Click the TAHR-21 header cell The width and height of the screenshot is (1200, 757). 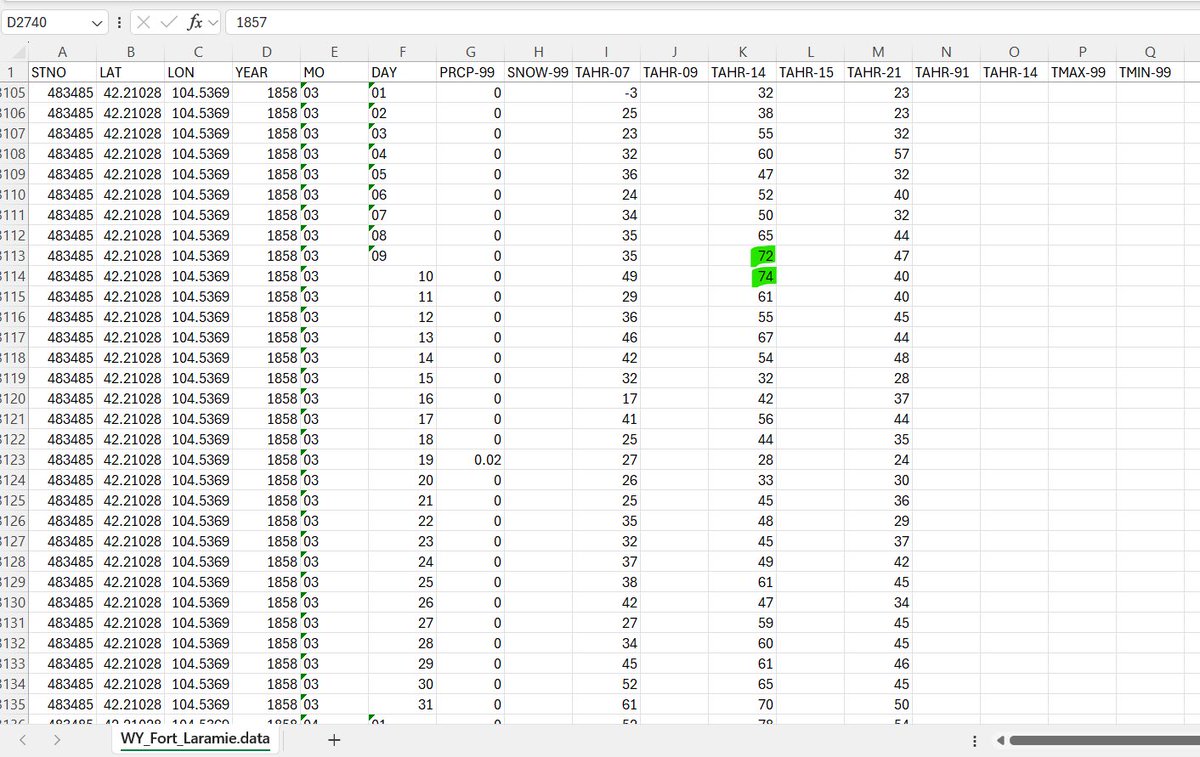[x=878, y=72]
